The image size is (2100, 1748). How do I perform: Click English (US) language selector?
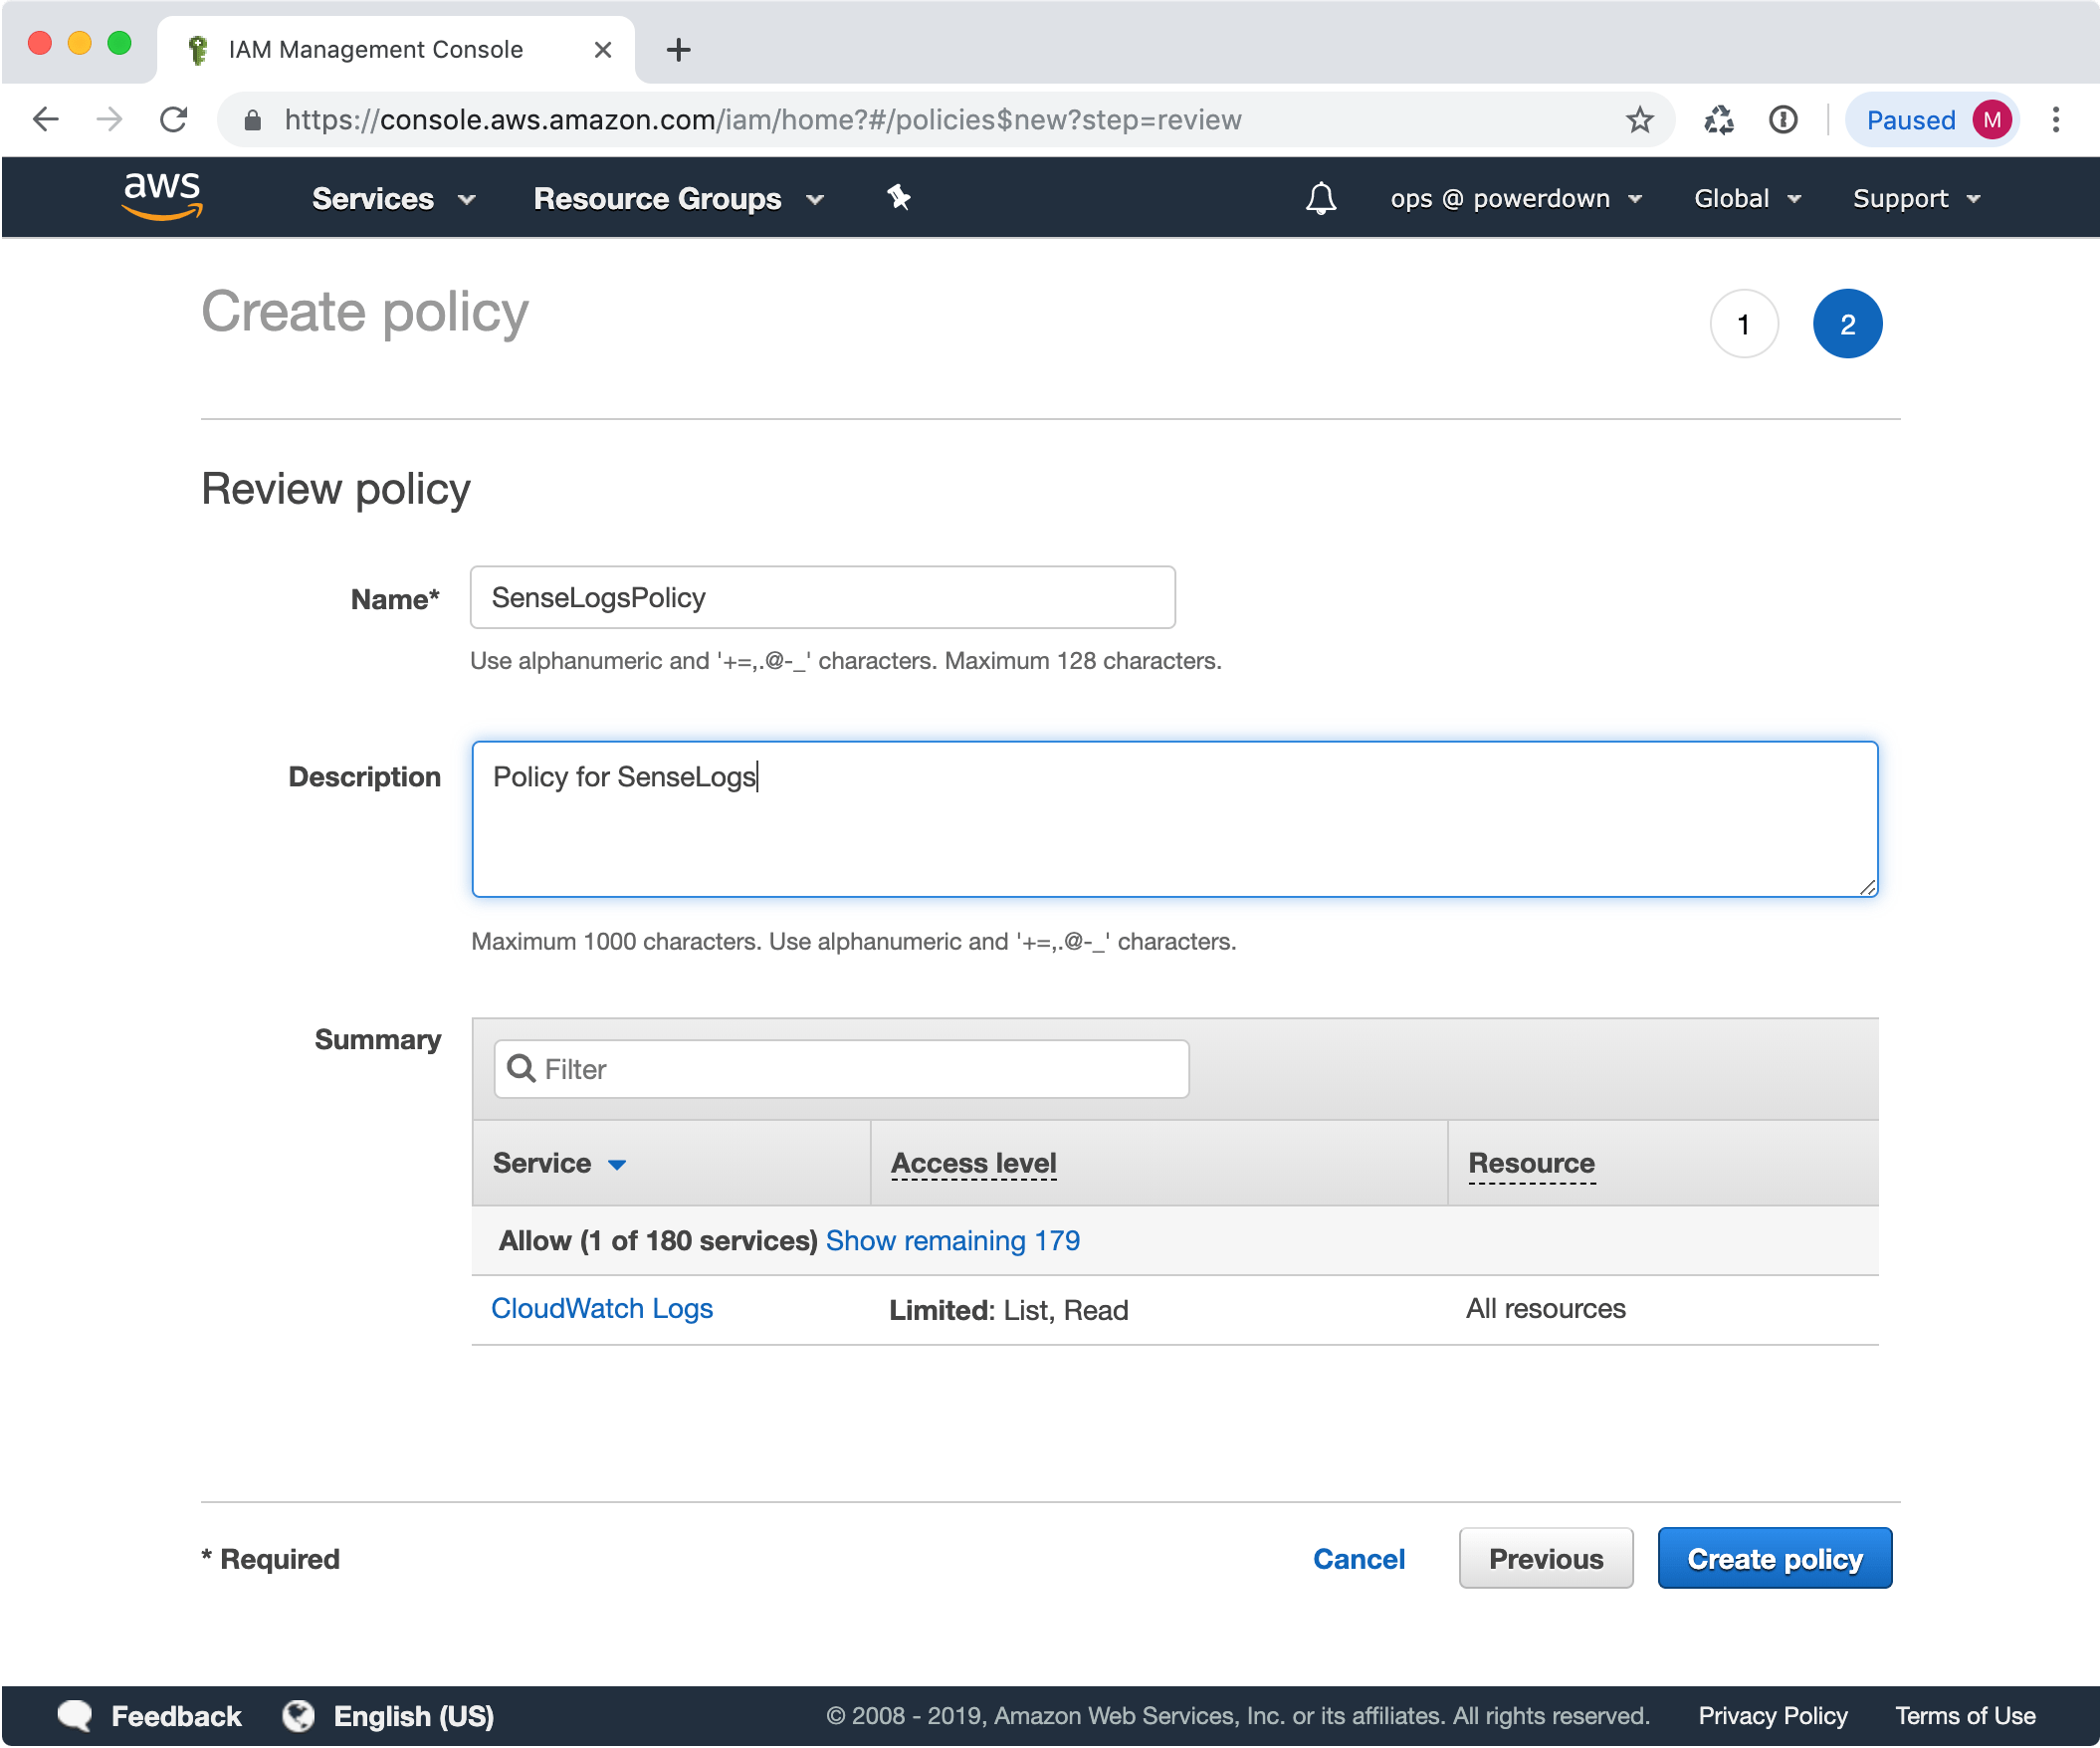point(414,1716)
